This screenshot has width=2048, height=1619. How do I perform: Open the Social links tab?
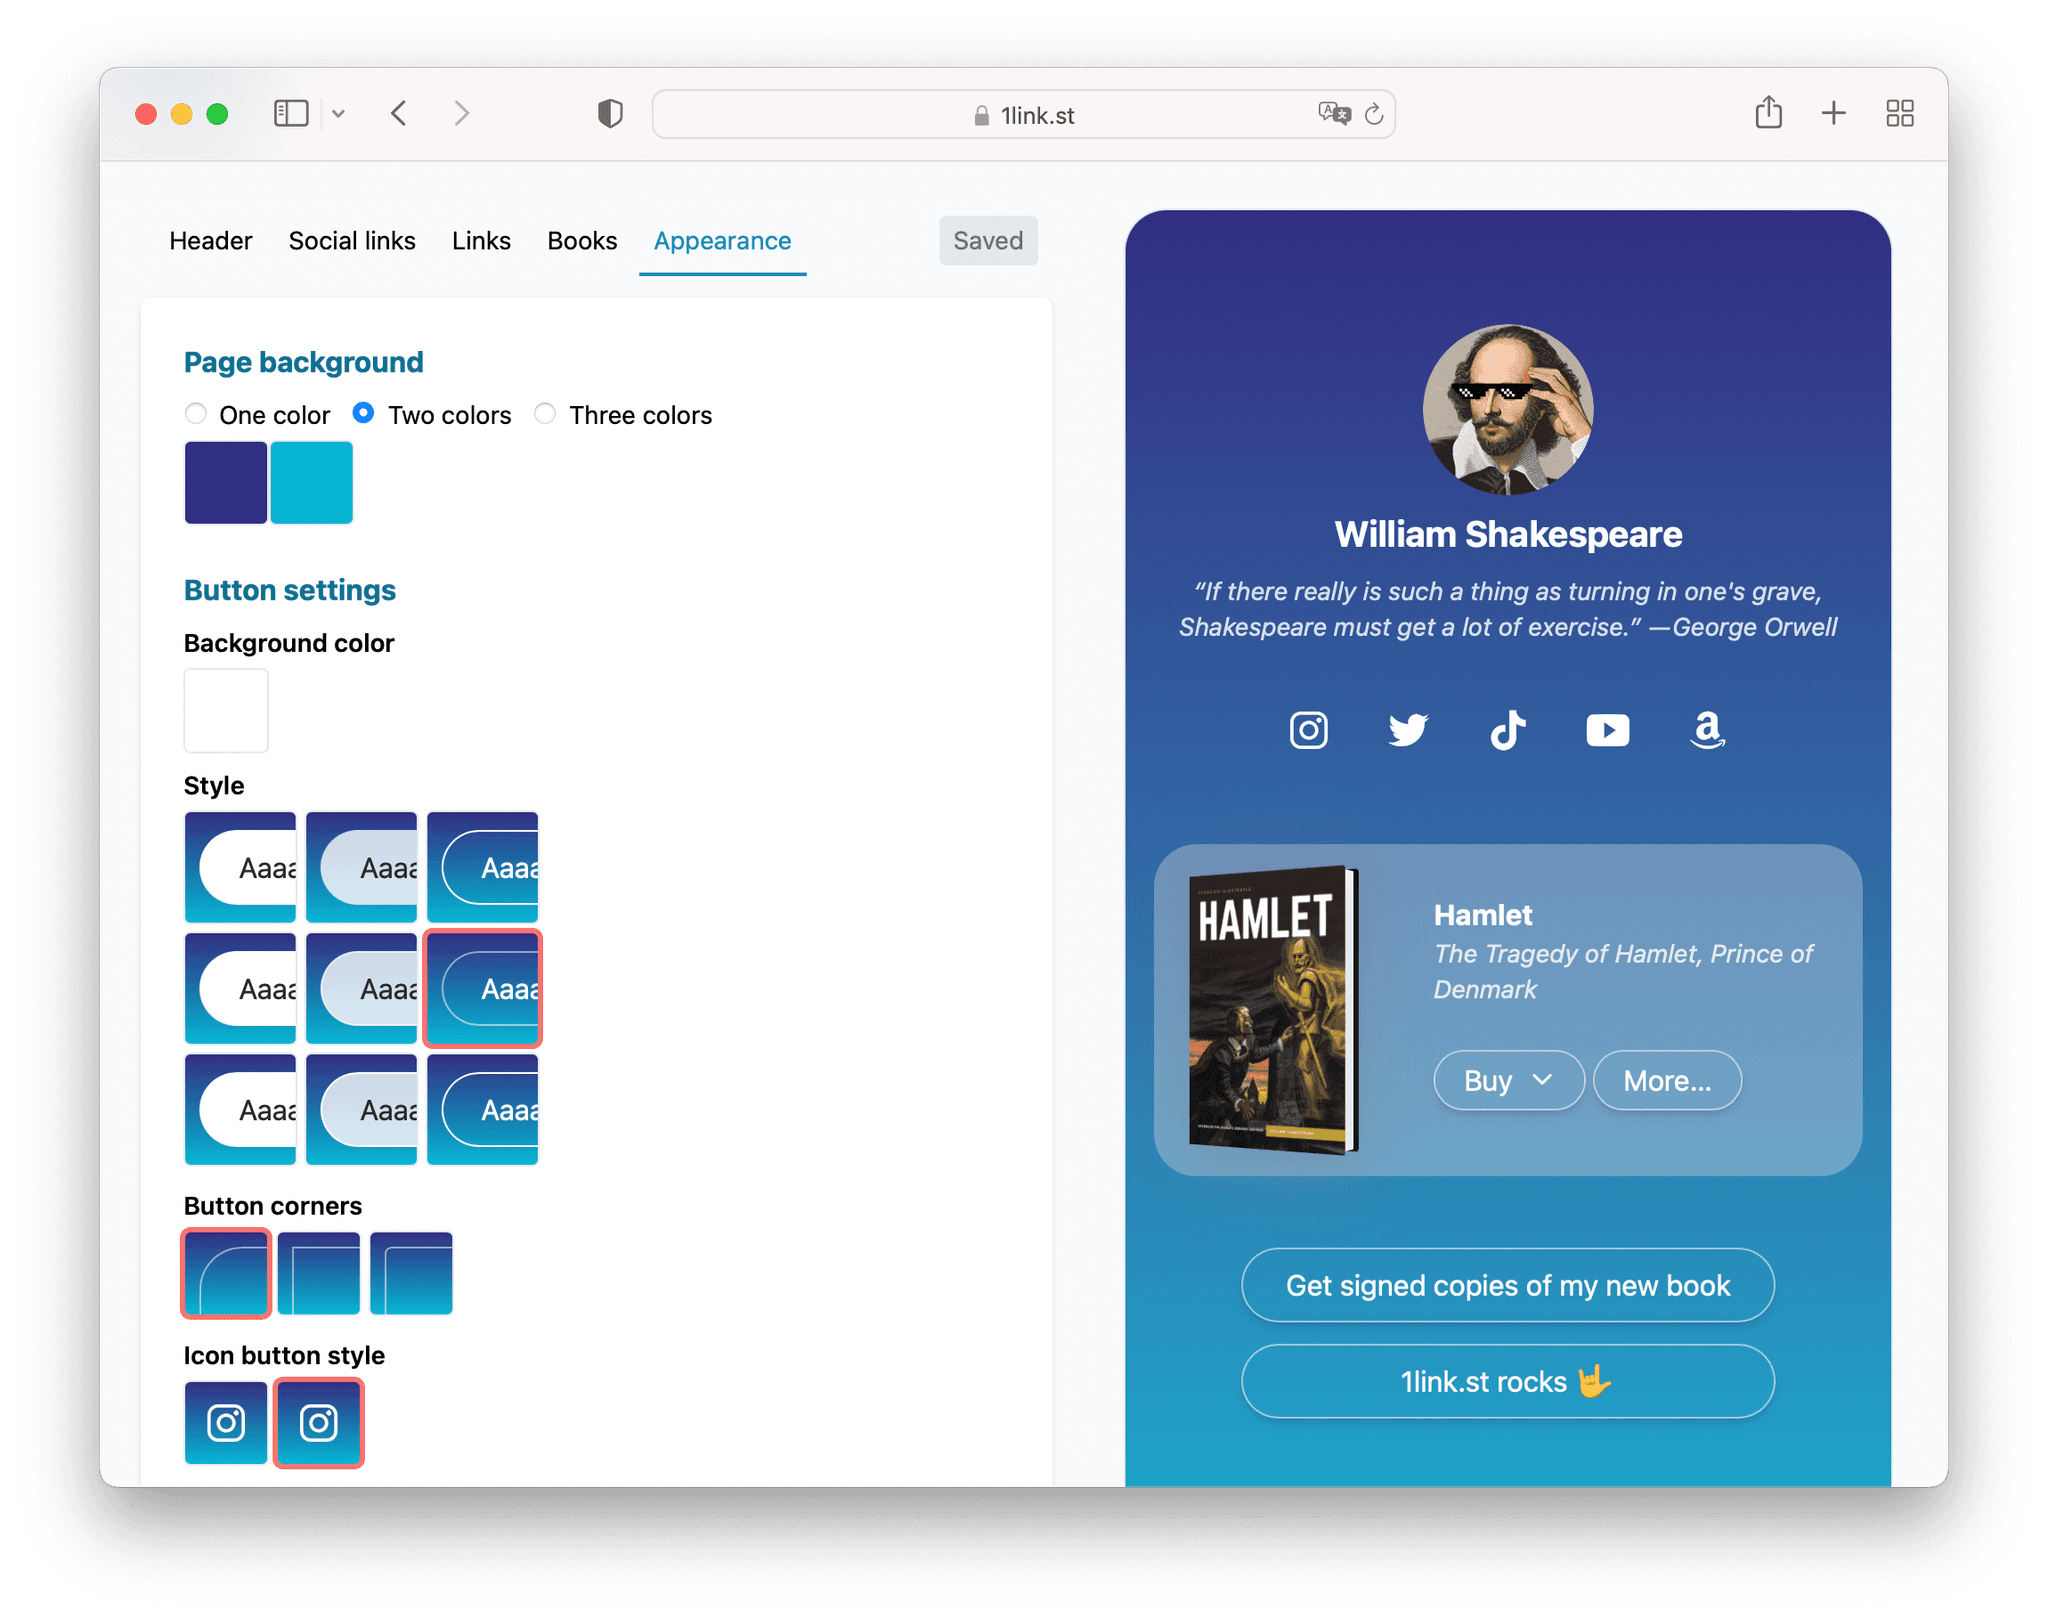(x=352, y=241)
